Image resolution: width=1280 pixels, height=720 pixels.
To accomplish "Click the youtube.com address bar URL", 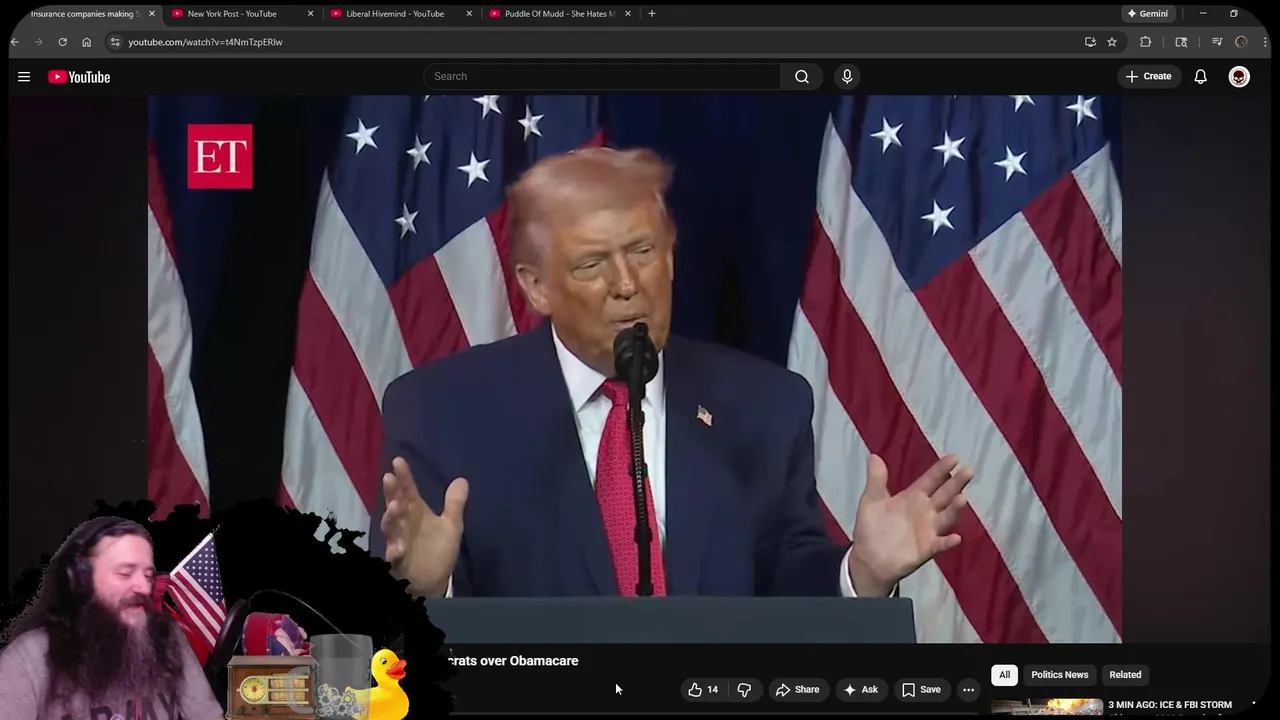I will point(205,42).
